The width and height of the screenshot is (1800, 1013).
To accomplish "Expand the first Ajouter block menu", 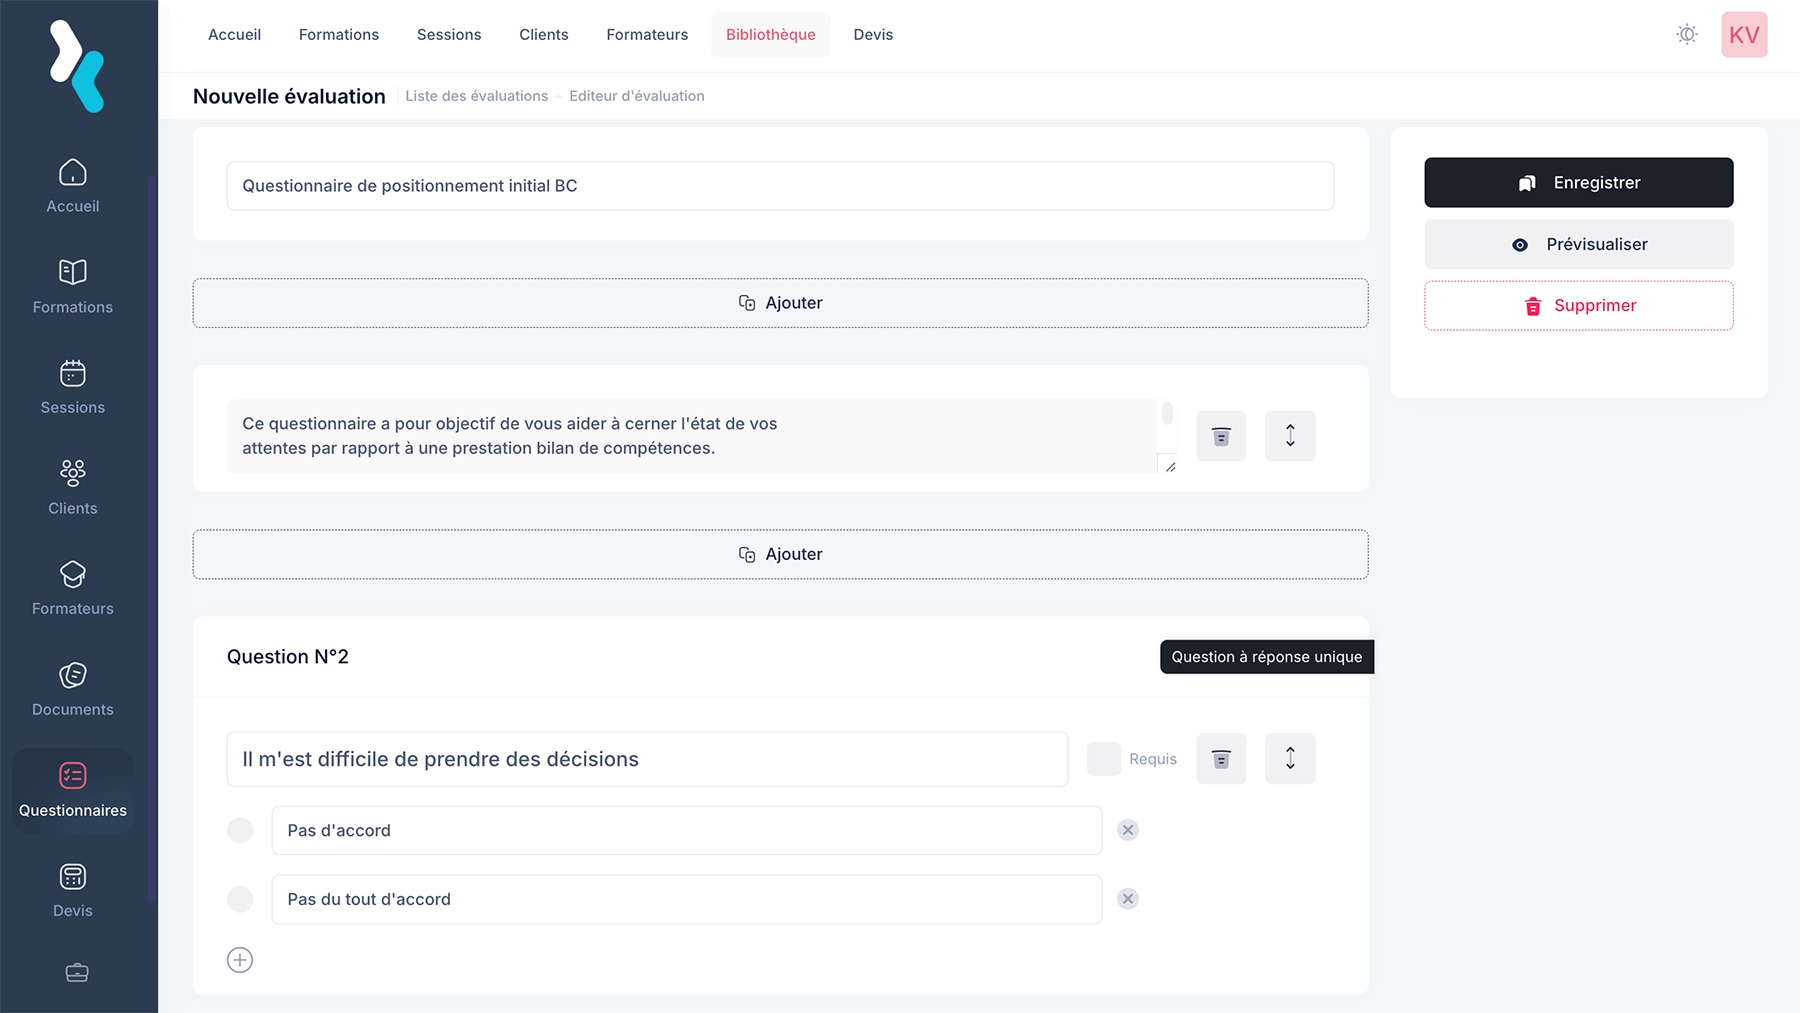I will click(x=780, y=303).
